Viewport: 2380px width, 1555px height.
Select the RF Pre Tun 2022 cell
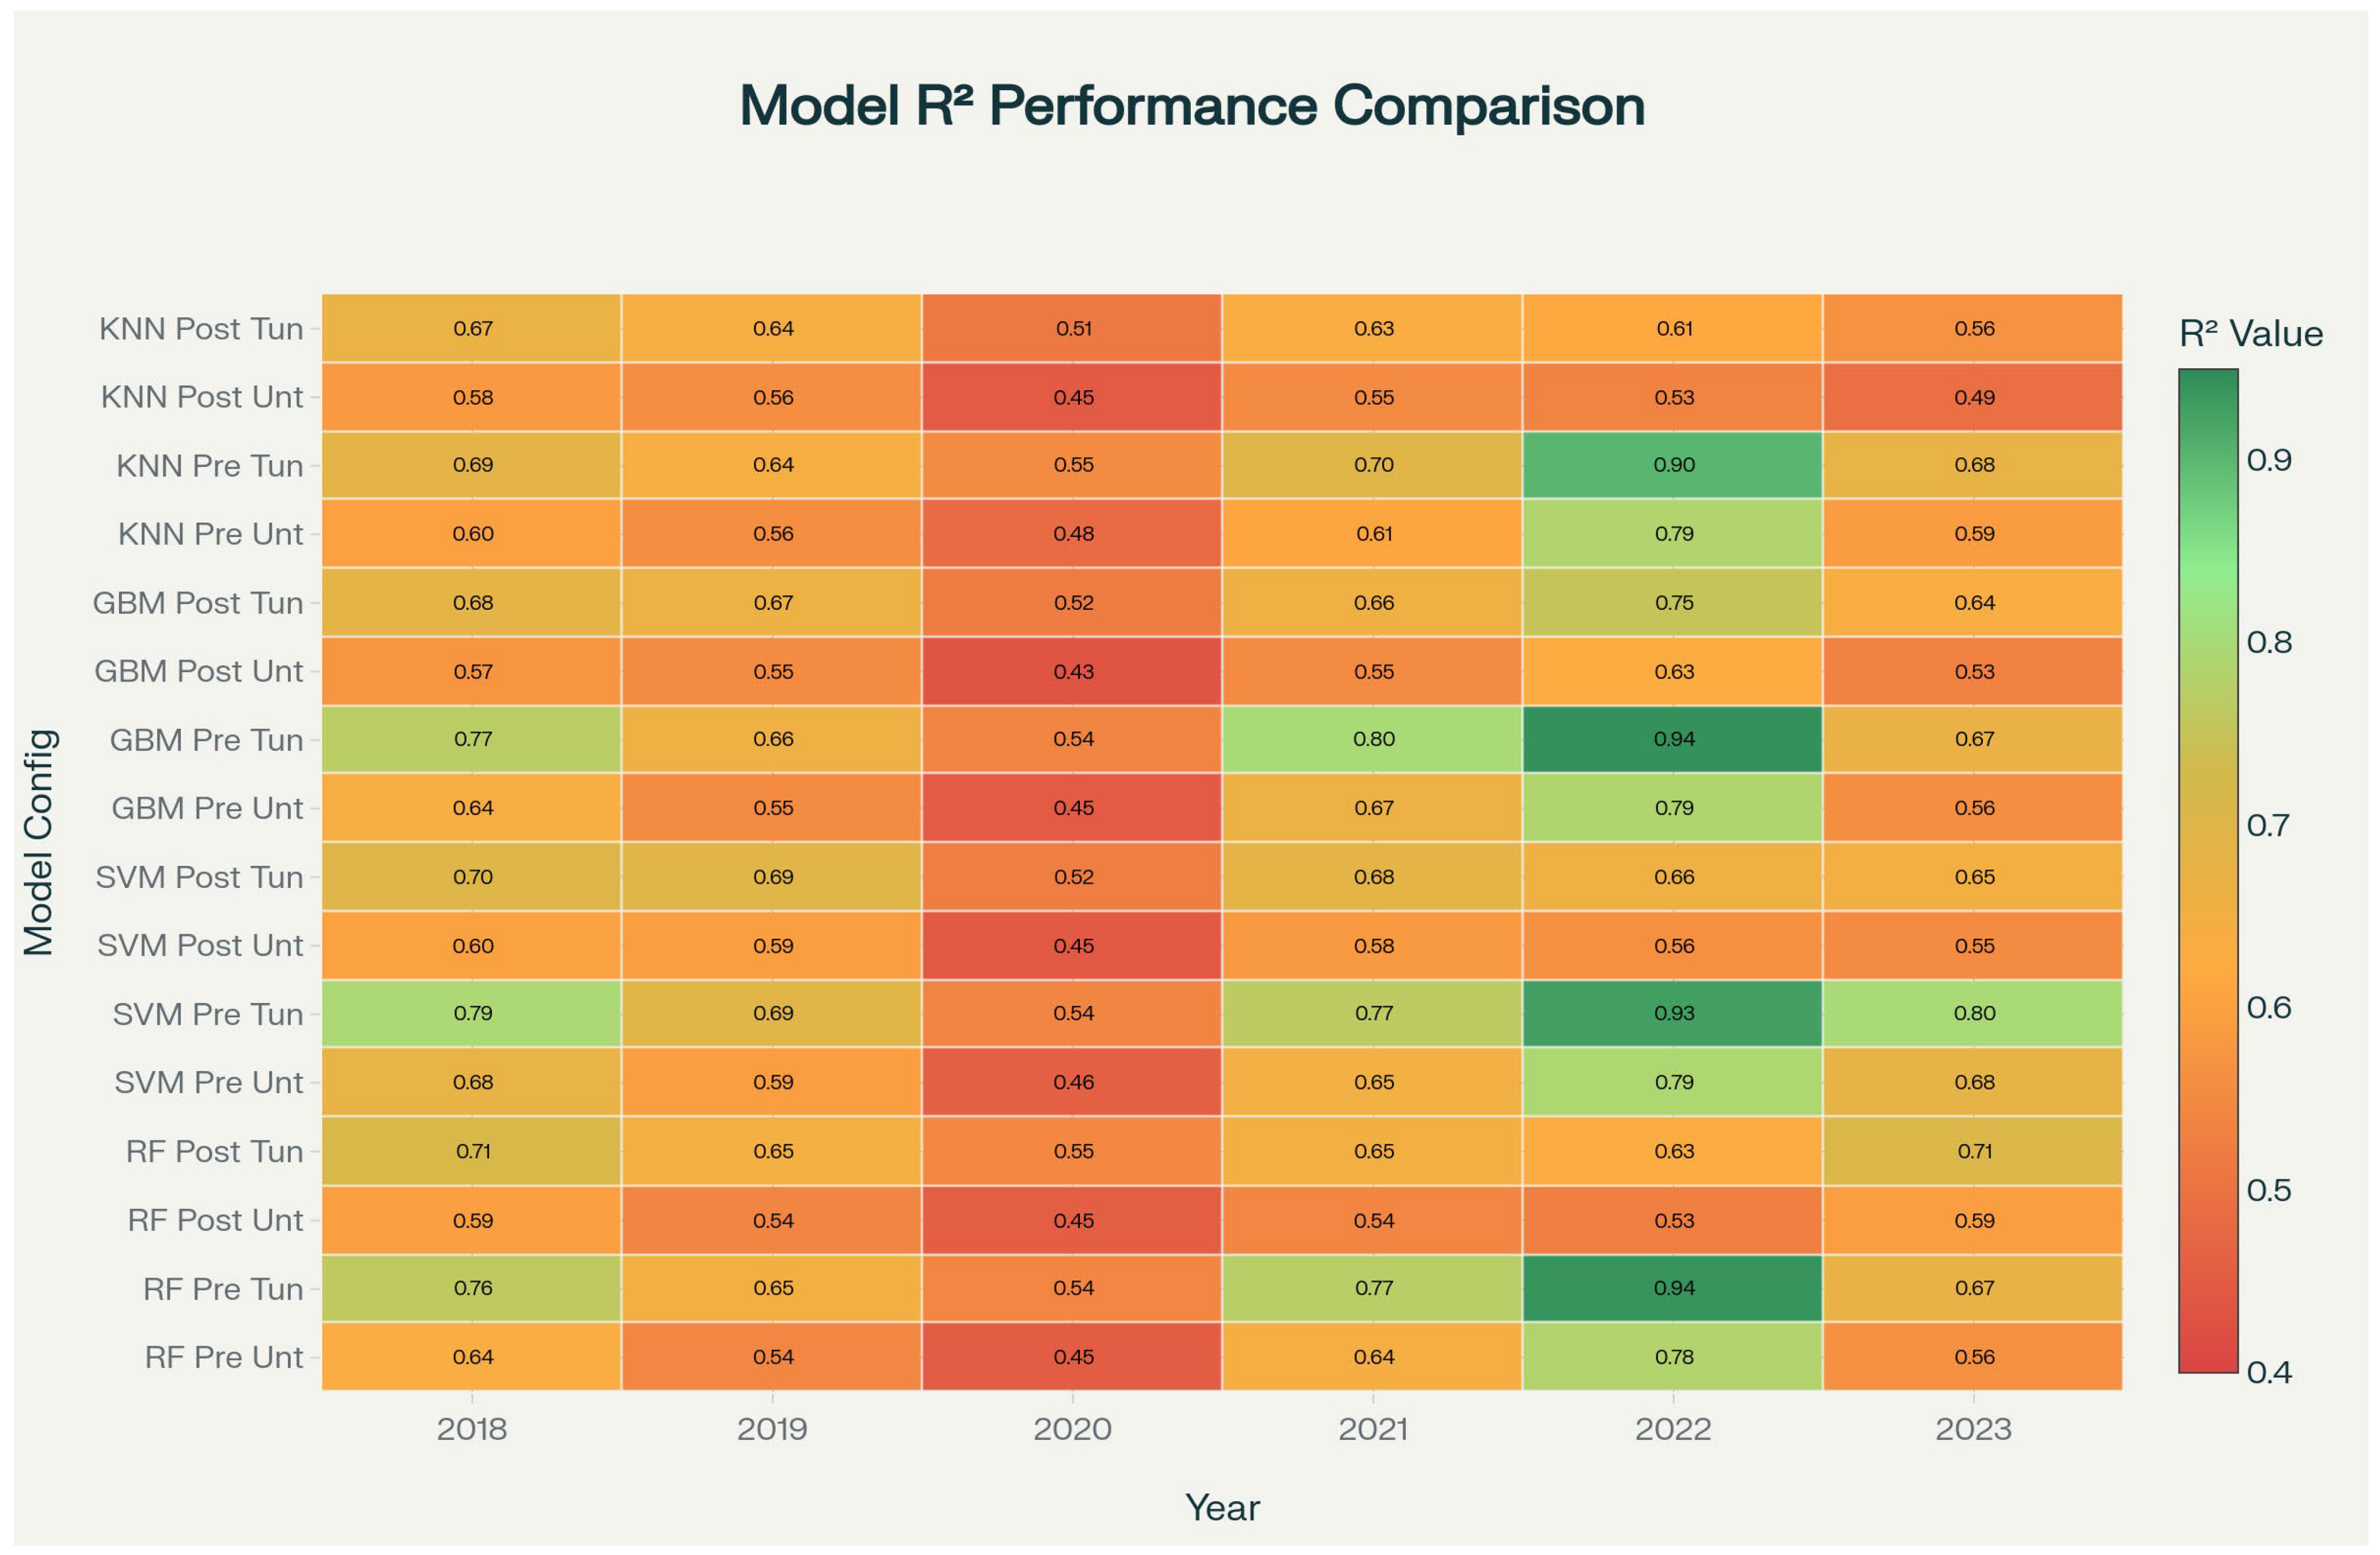(x=1673, y=1288)
